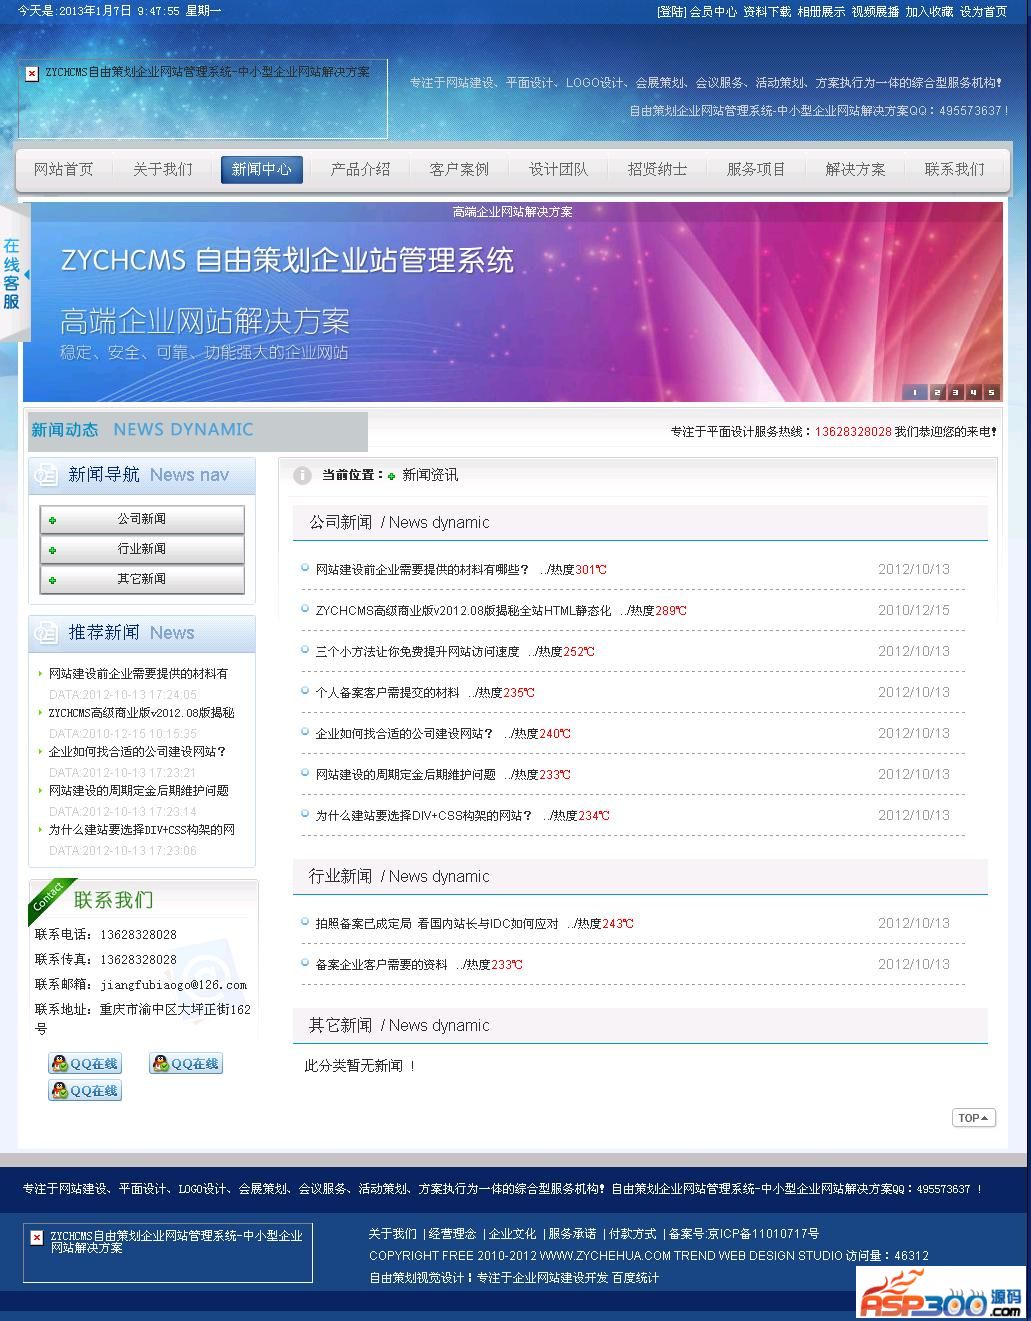Click the QQ online icon in second row
This screenshot has height=1321, width=1031.
[x=85, y=1091]
